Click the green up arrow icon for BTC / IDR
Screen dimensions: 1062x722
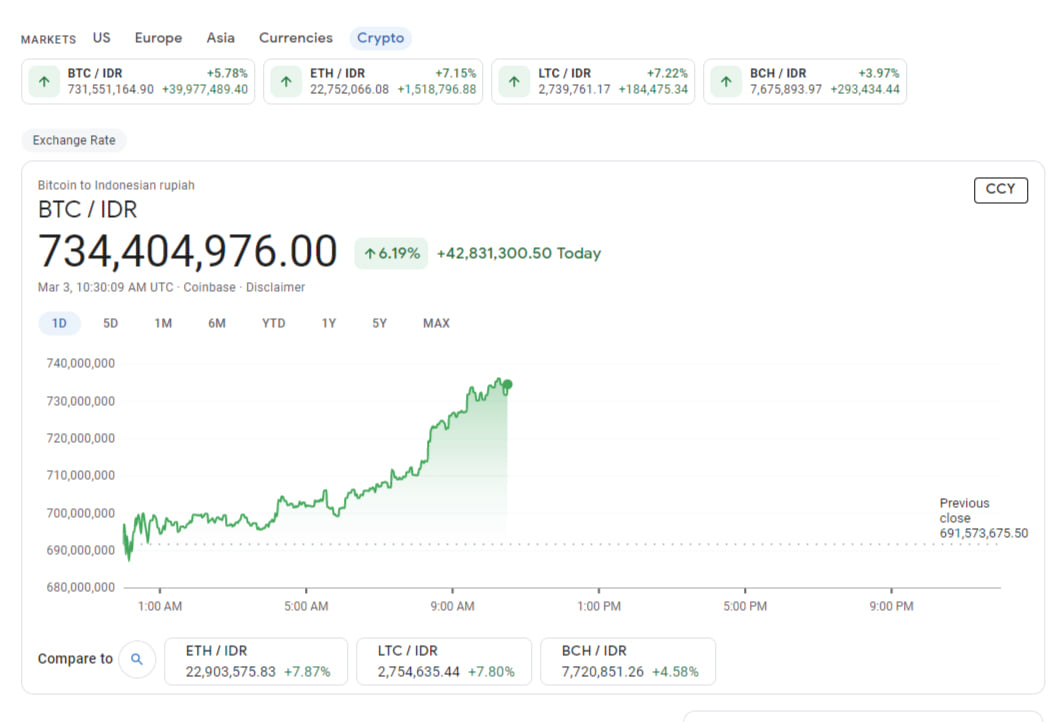44,82
